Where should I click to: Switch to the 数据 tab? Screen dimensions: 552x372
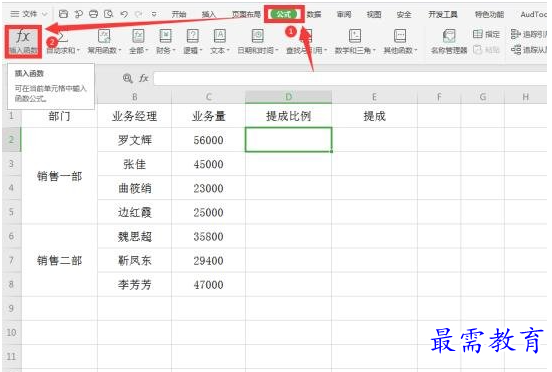click(314, 14)
